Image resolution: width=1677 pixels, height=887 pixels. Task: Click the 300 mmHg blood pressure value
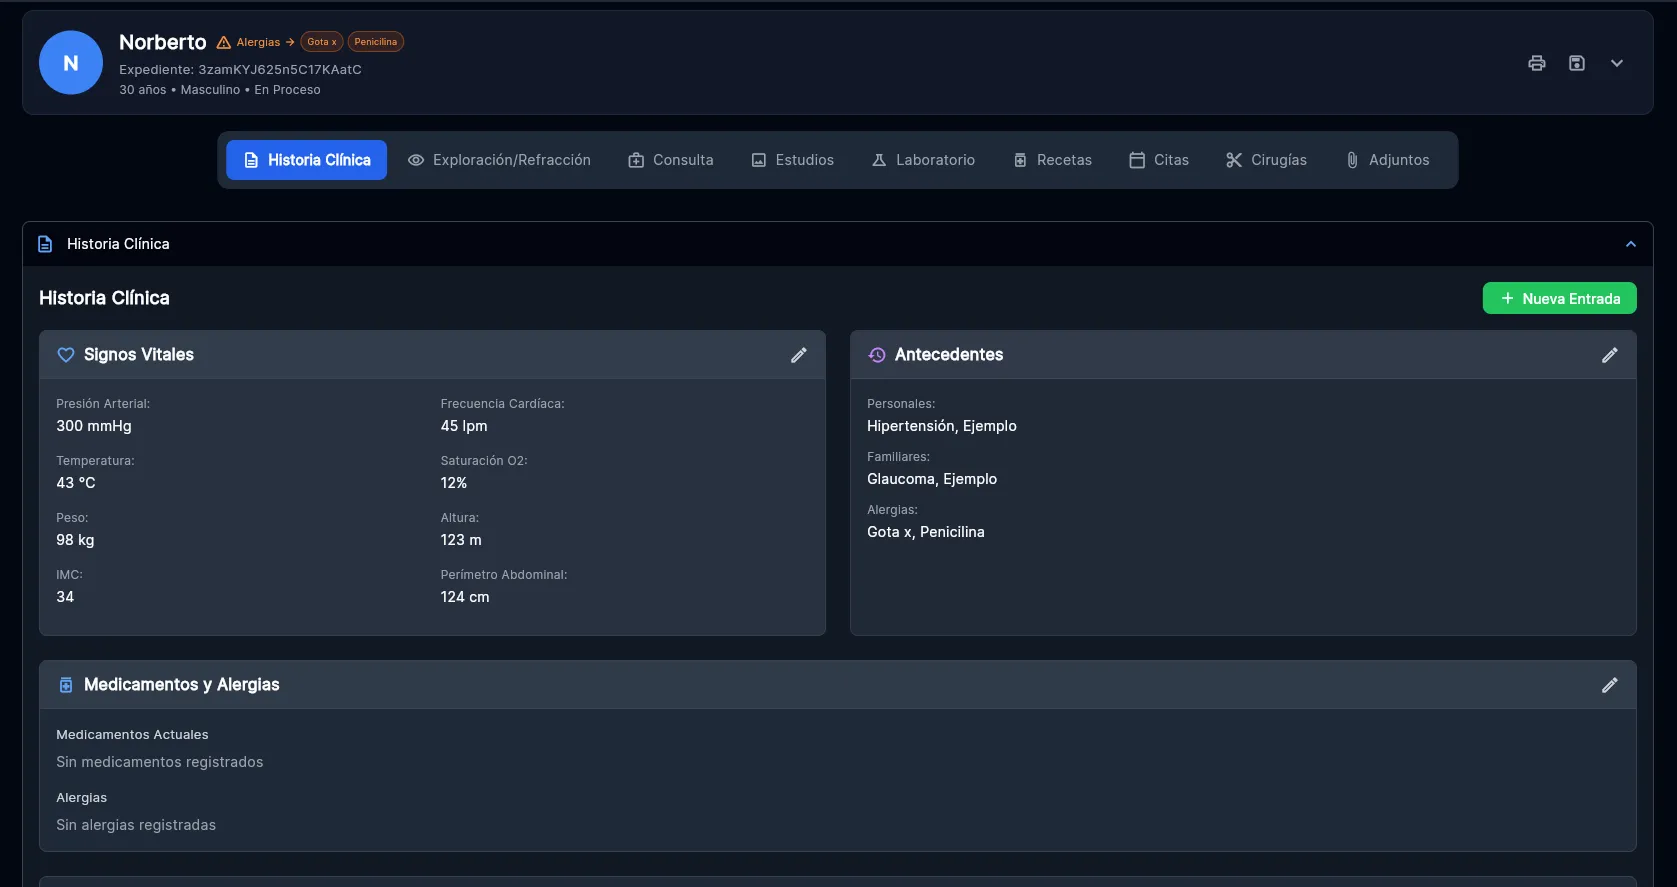pos(94,426)
